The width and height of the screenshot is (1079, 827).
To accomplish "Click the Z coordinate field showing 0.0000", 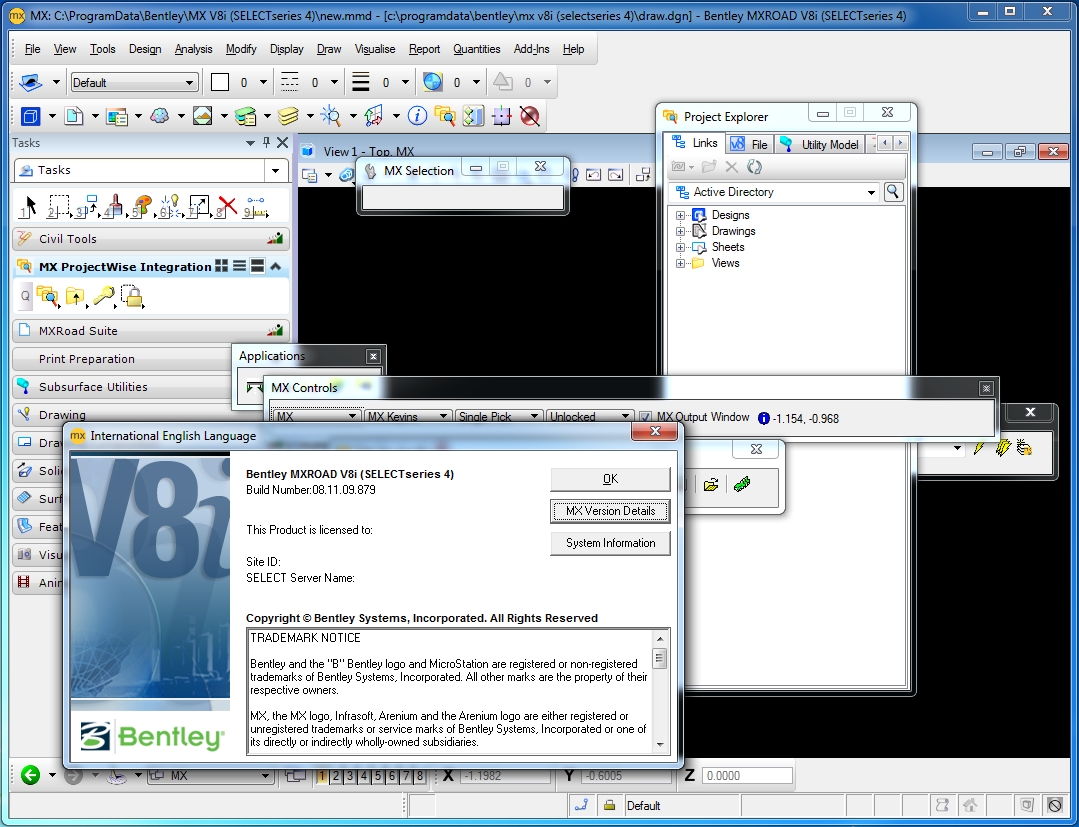I will [x=747, y=775].
